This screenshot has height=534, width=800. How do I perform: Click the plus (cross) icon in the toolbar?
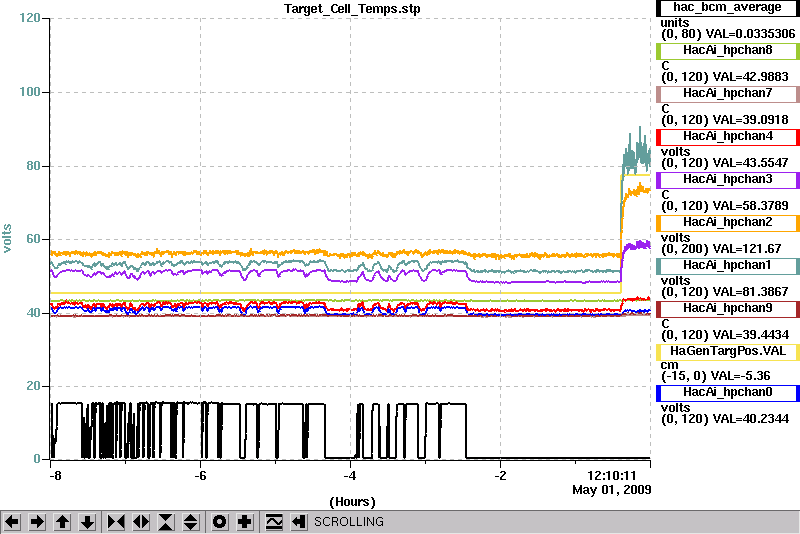(245, 522)
